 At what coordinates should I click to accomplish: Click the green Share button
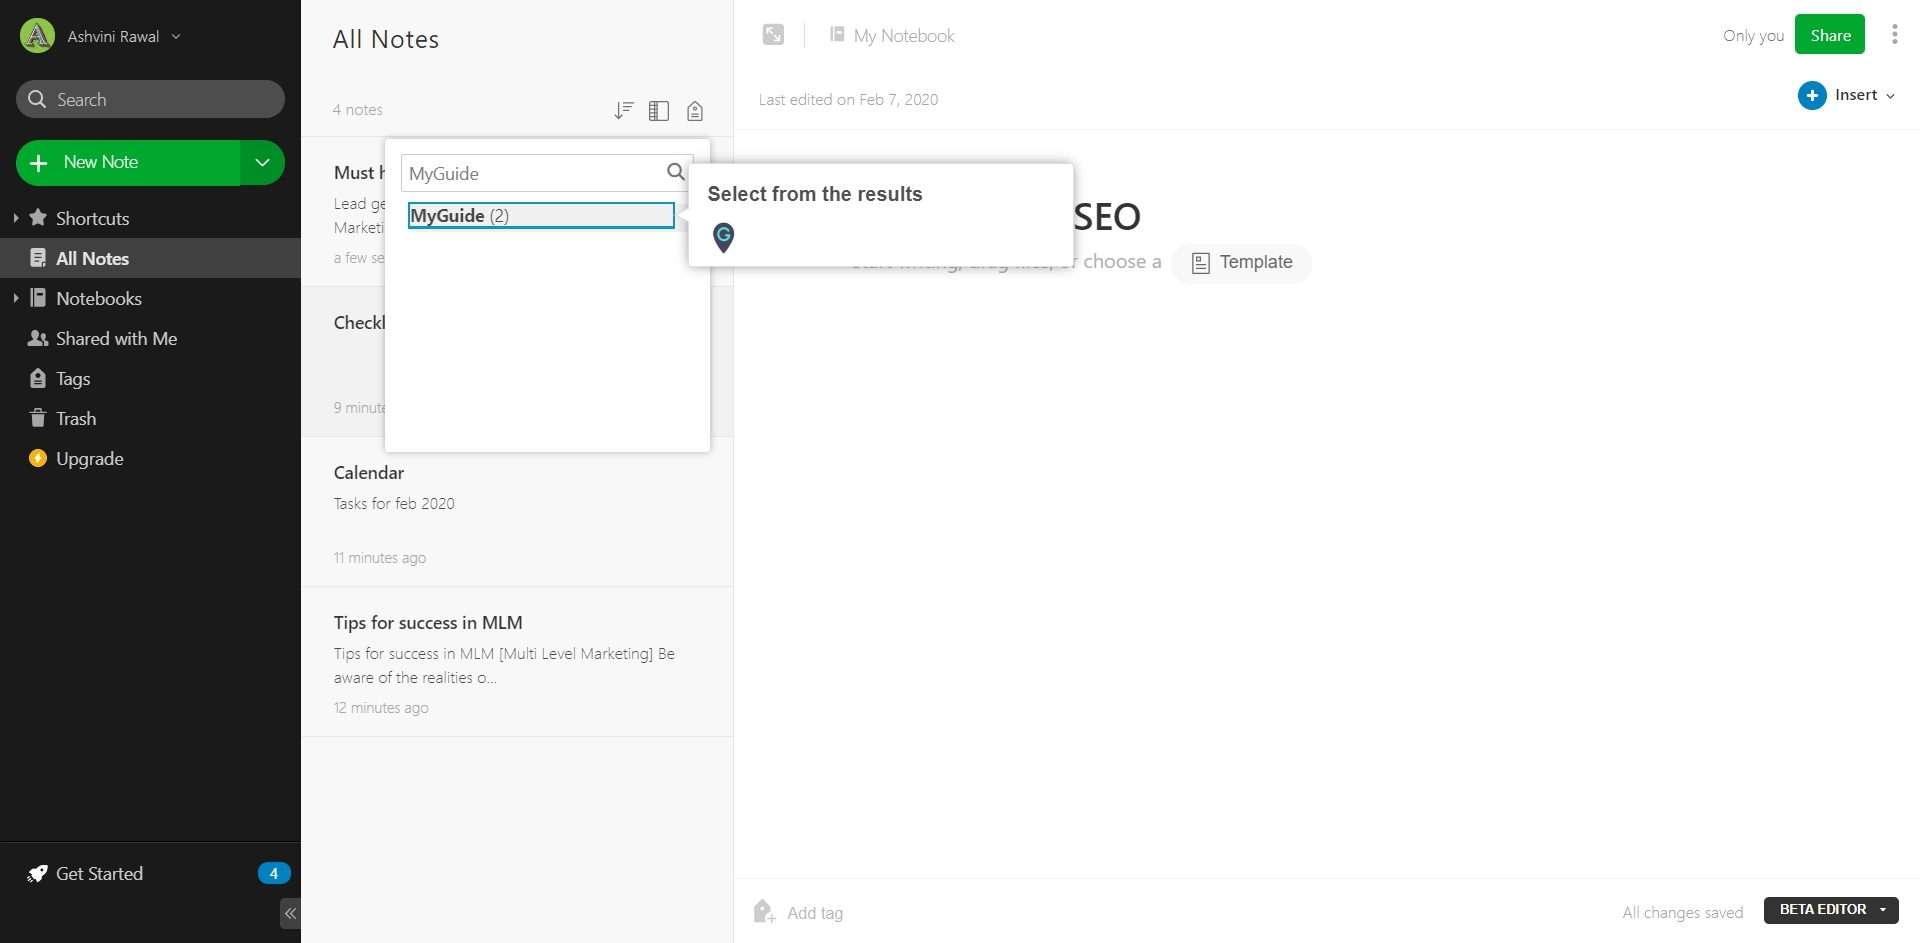pos(1829,34)
